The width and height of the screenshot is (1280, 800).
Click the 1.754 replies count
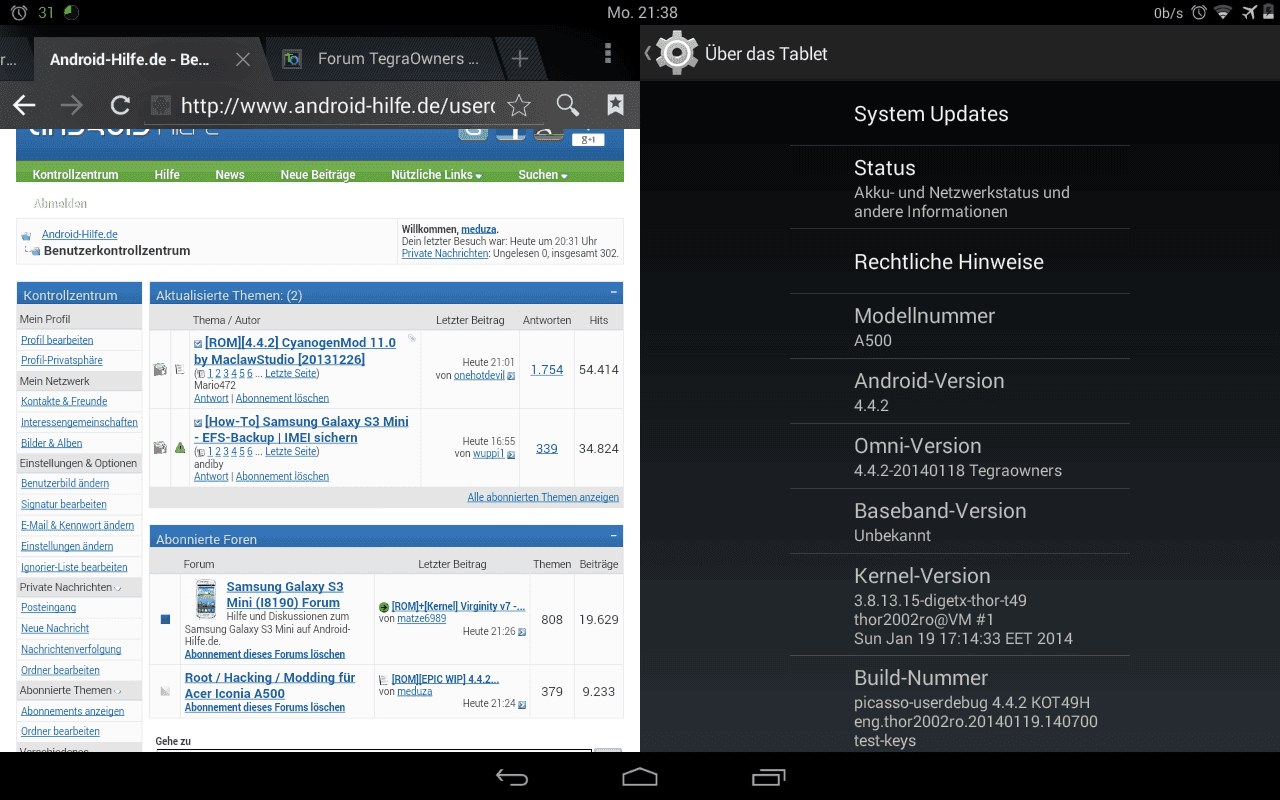click(547, 369)
